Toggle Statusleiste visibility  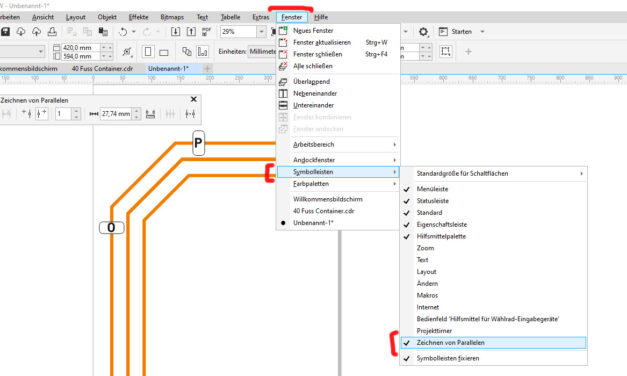494,201
